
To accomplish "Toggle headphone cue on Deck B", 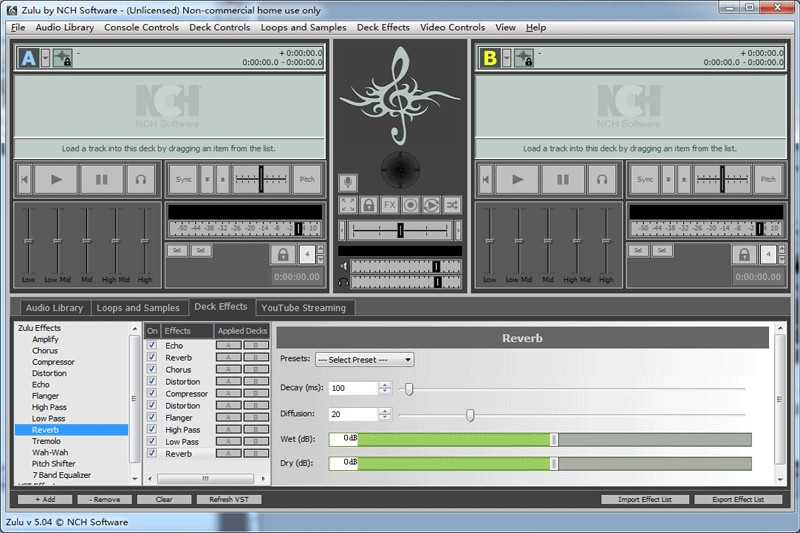I will 602,179.
